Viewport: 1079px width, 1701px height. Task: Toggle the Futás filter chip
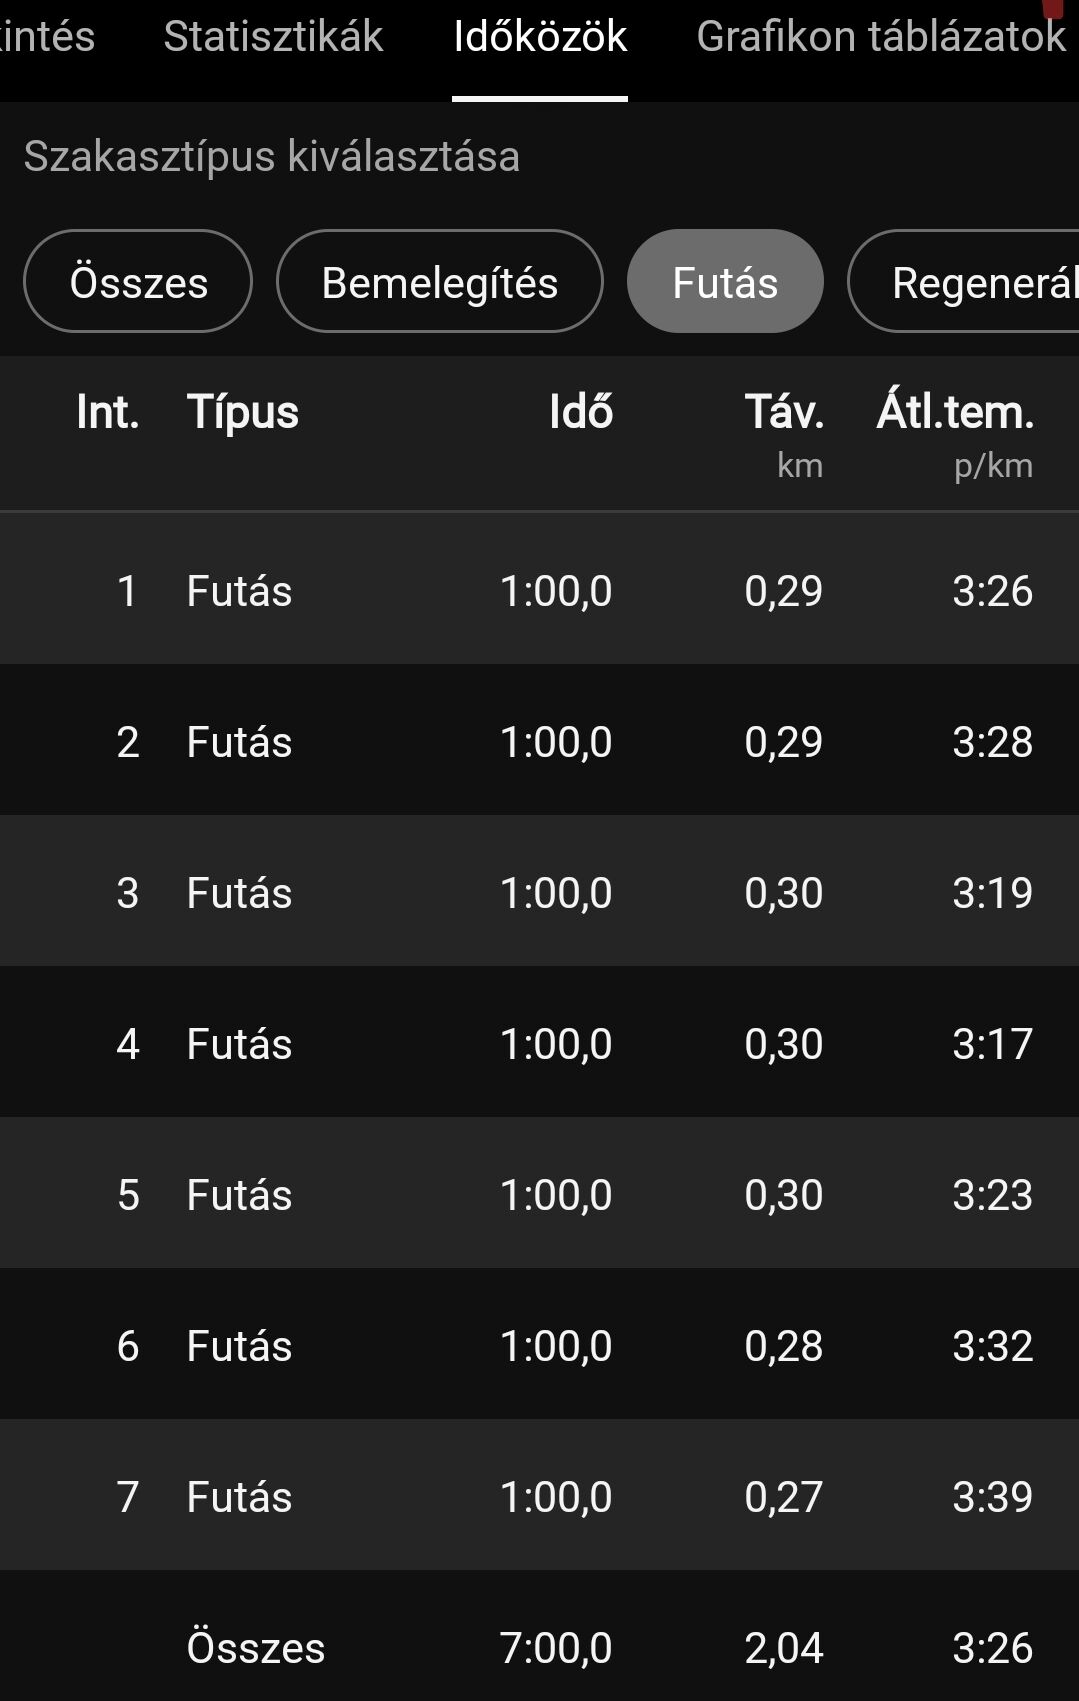click(x=725, y=282)
